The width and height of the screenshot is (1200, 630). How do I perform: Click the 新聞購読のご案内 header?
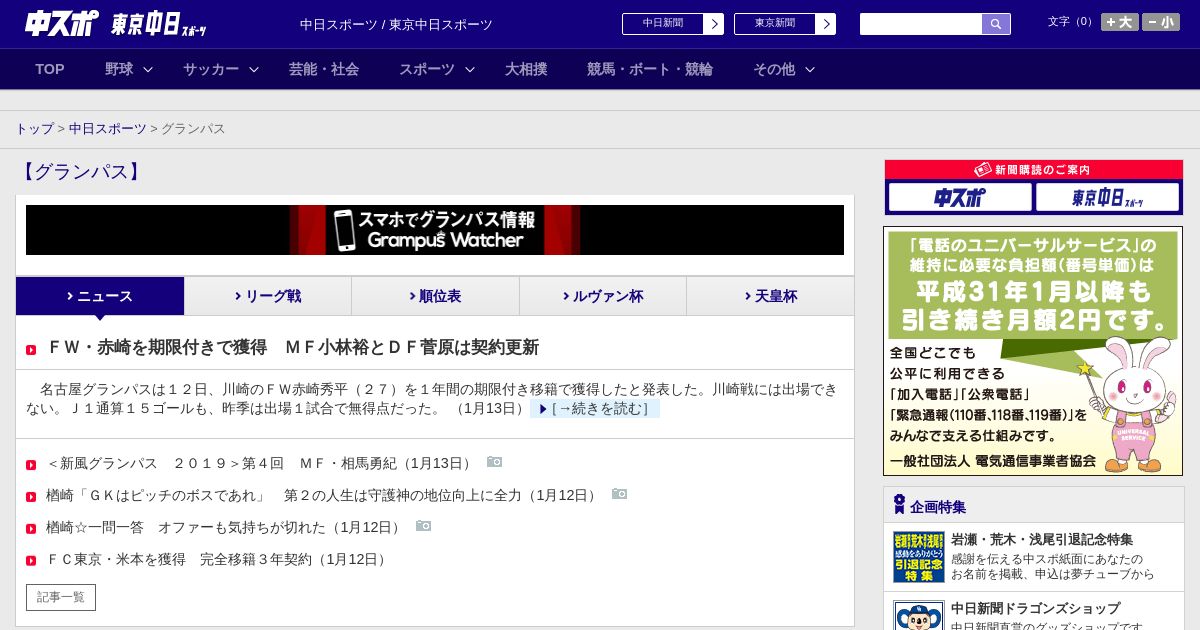[1033, 170]
